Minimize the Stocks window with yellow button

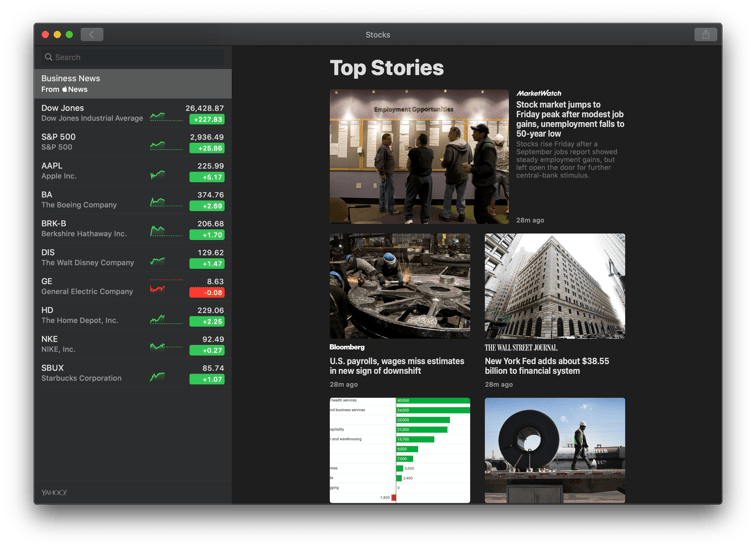57,35
